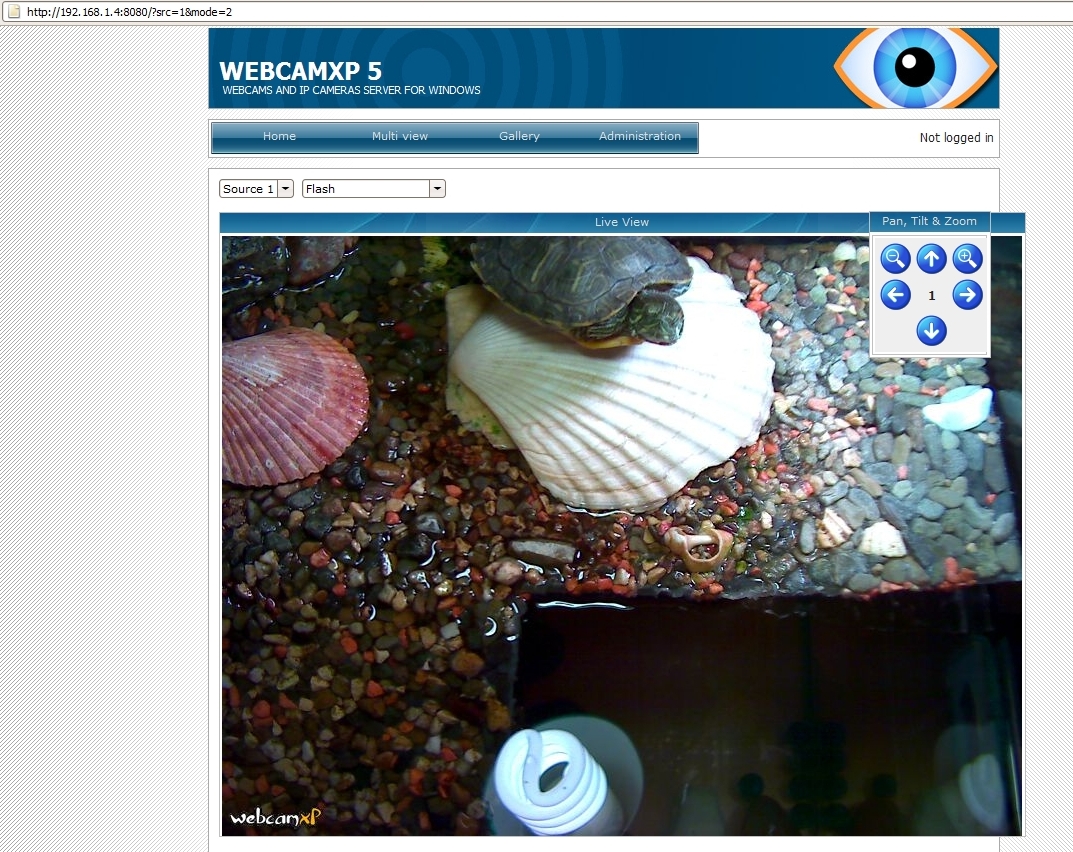Click the 'Not logged in' text
Screen dimensions: 1073x852
pos(956,138)
